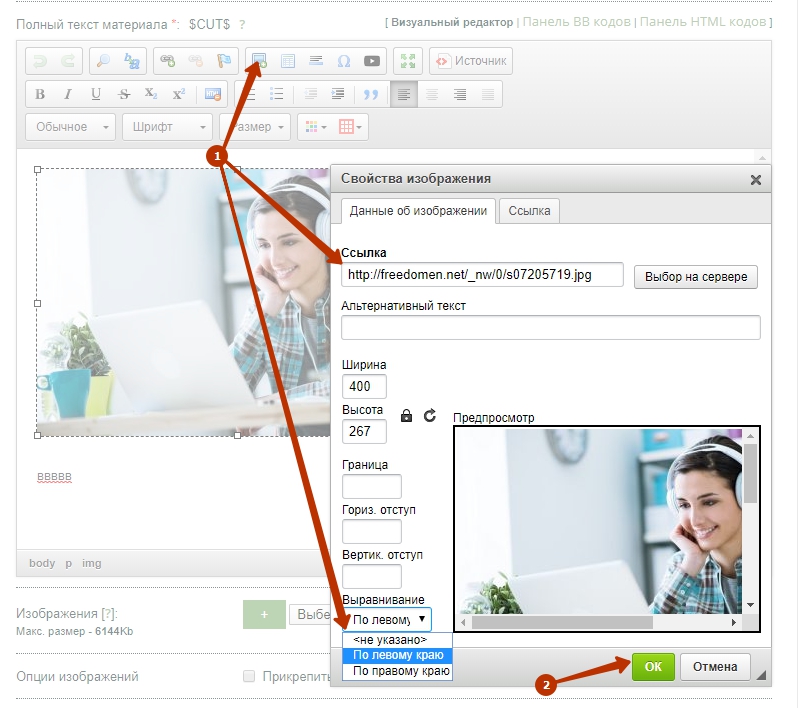Open the text color palette dropdown
Viewport: 798px width, 708px height.
(316, 127)
